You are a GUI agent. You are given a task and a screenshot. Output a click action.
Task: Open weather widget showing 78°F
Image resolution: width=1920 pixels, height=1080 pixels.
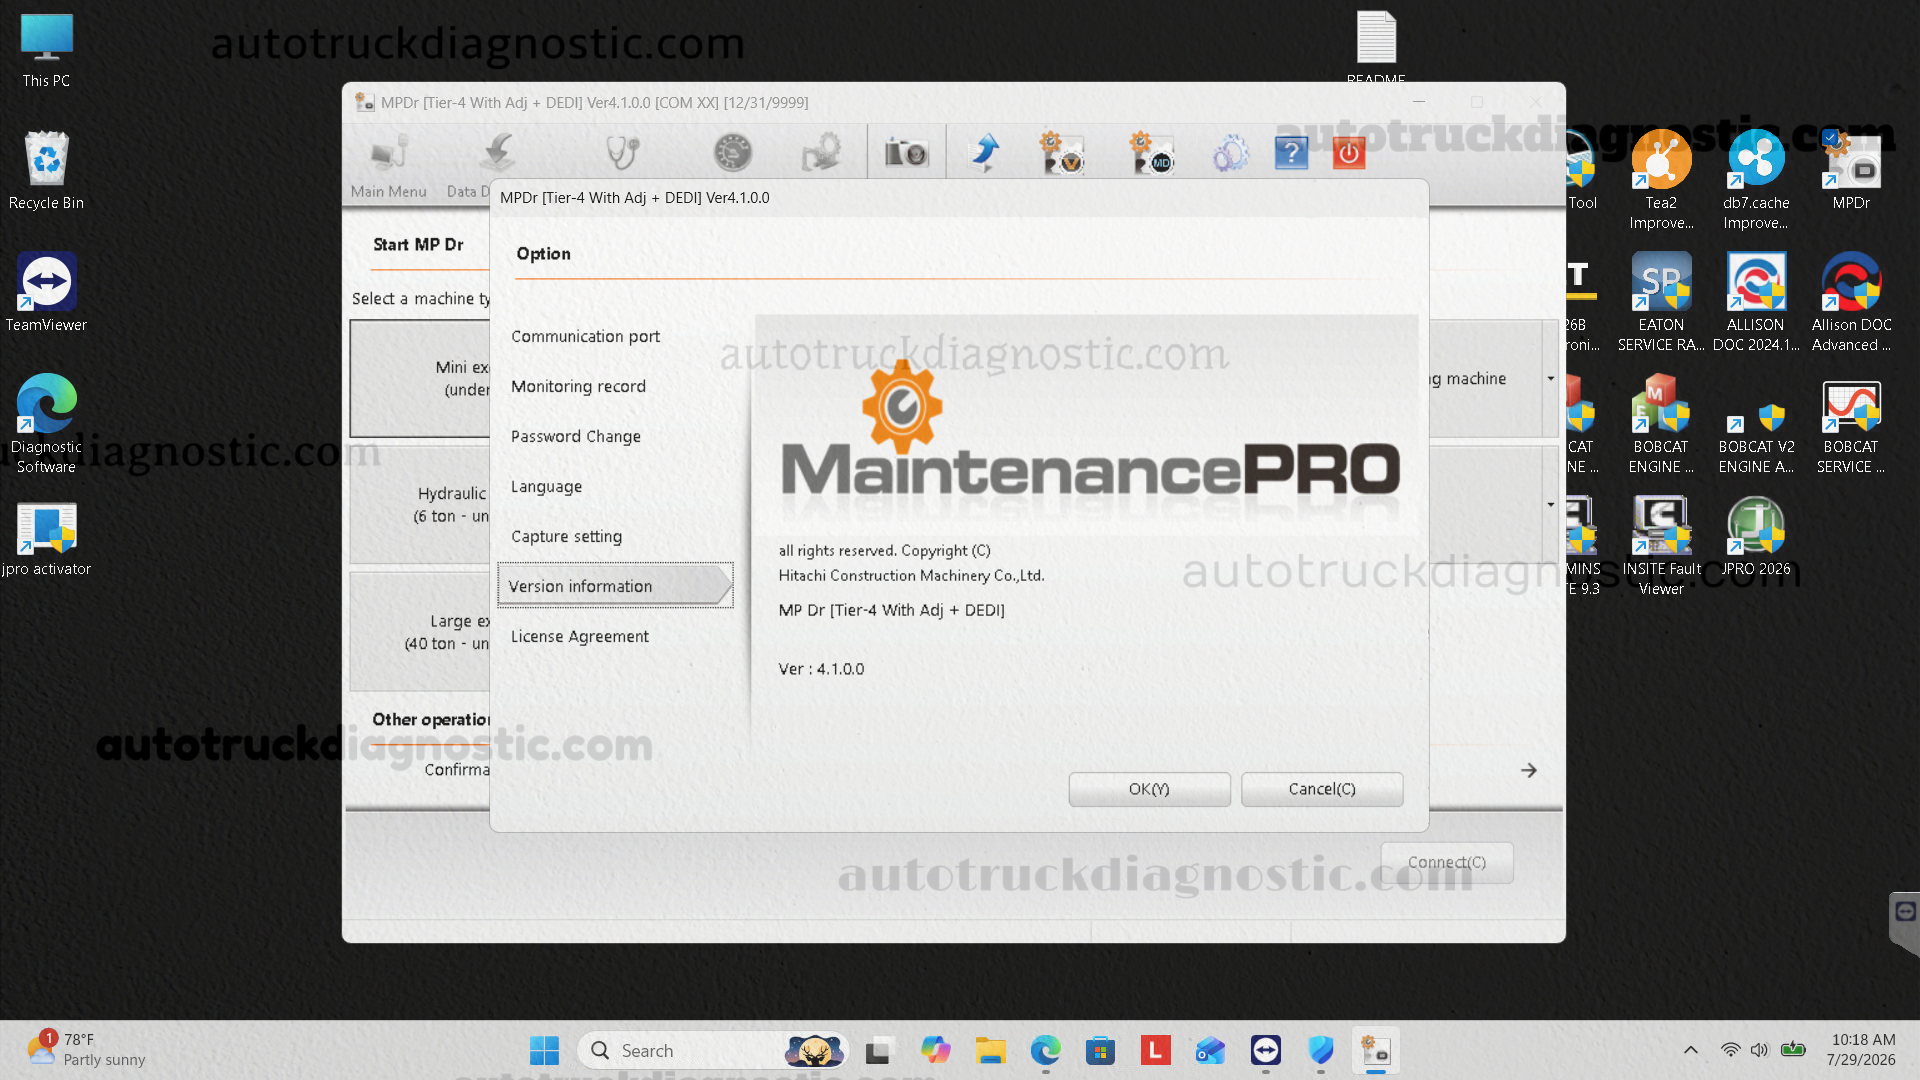[x=88, y=1050]
